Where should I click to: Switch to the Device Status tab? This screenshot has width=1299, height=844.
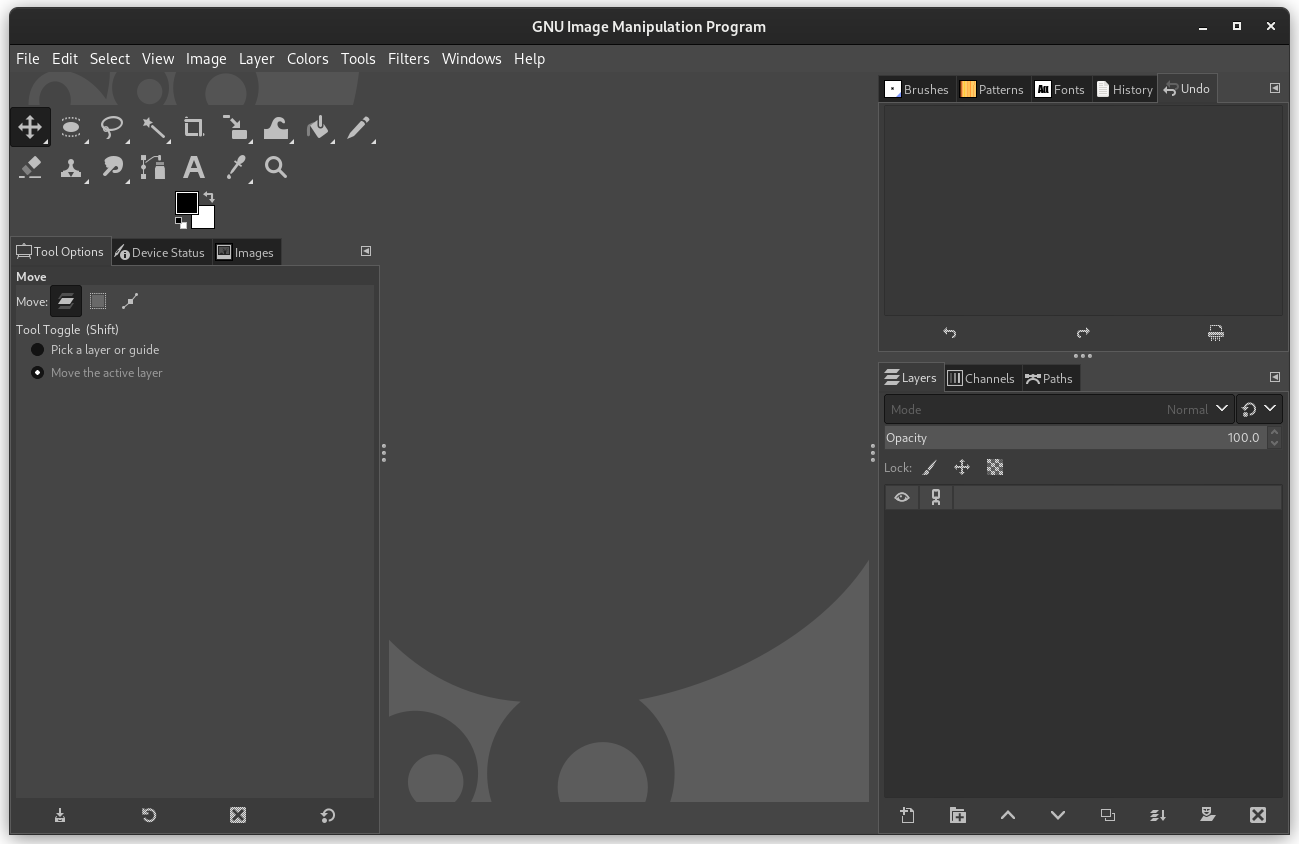(x=159, y=252)
